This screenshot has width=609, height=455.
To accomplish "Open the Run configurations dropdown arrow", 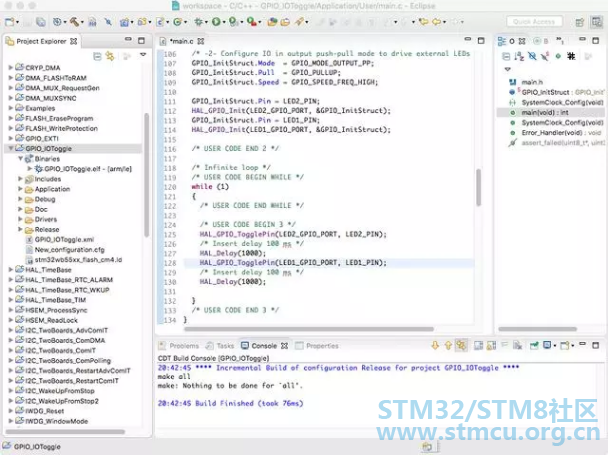I will click(x=224, y=22).
